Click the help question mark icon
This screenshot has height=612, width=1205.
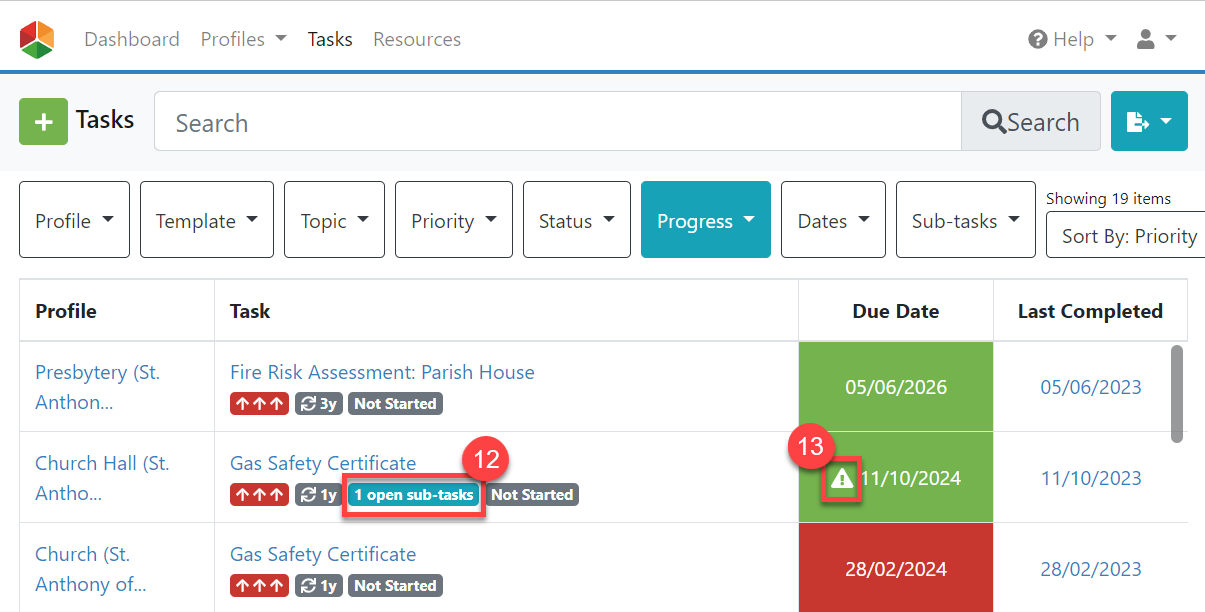[1037, 40]
